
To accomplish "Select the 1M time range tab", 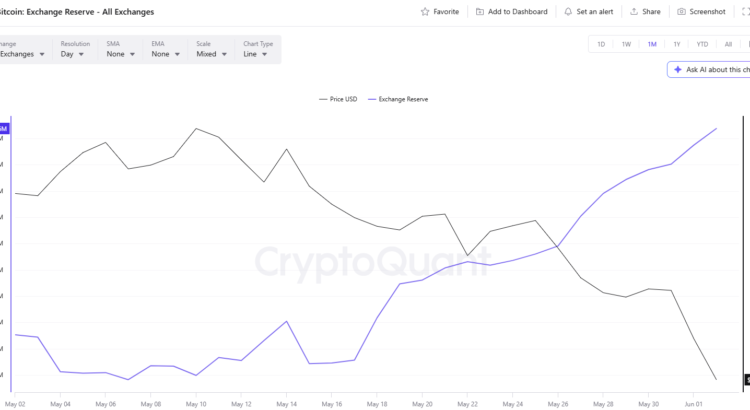I will [x=652, y=44].
